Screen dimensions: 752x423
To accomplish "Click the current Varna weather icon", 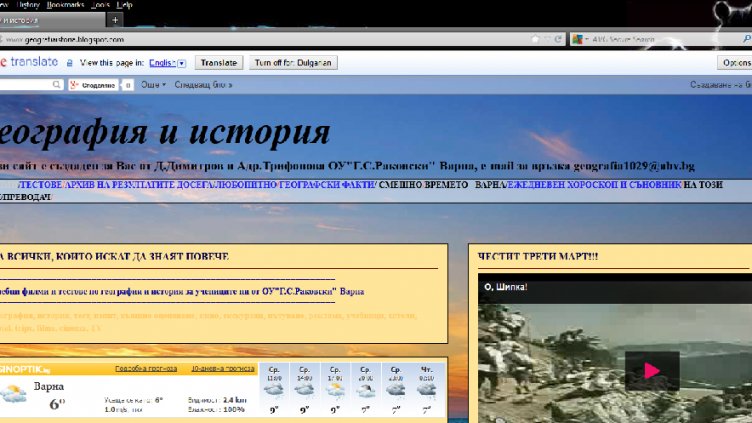I will coord(13,395).
